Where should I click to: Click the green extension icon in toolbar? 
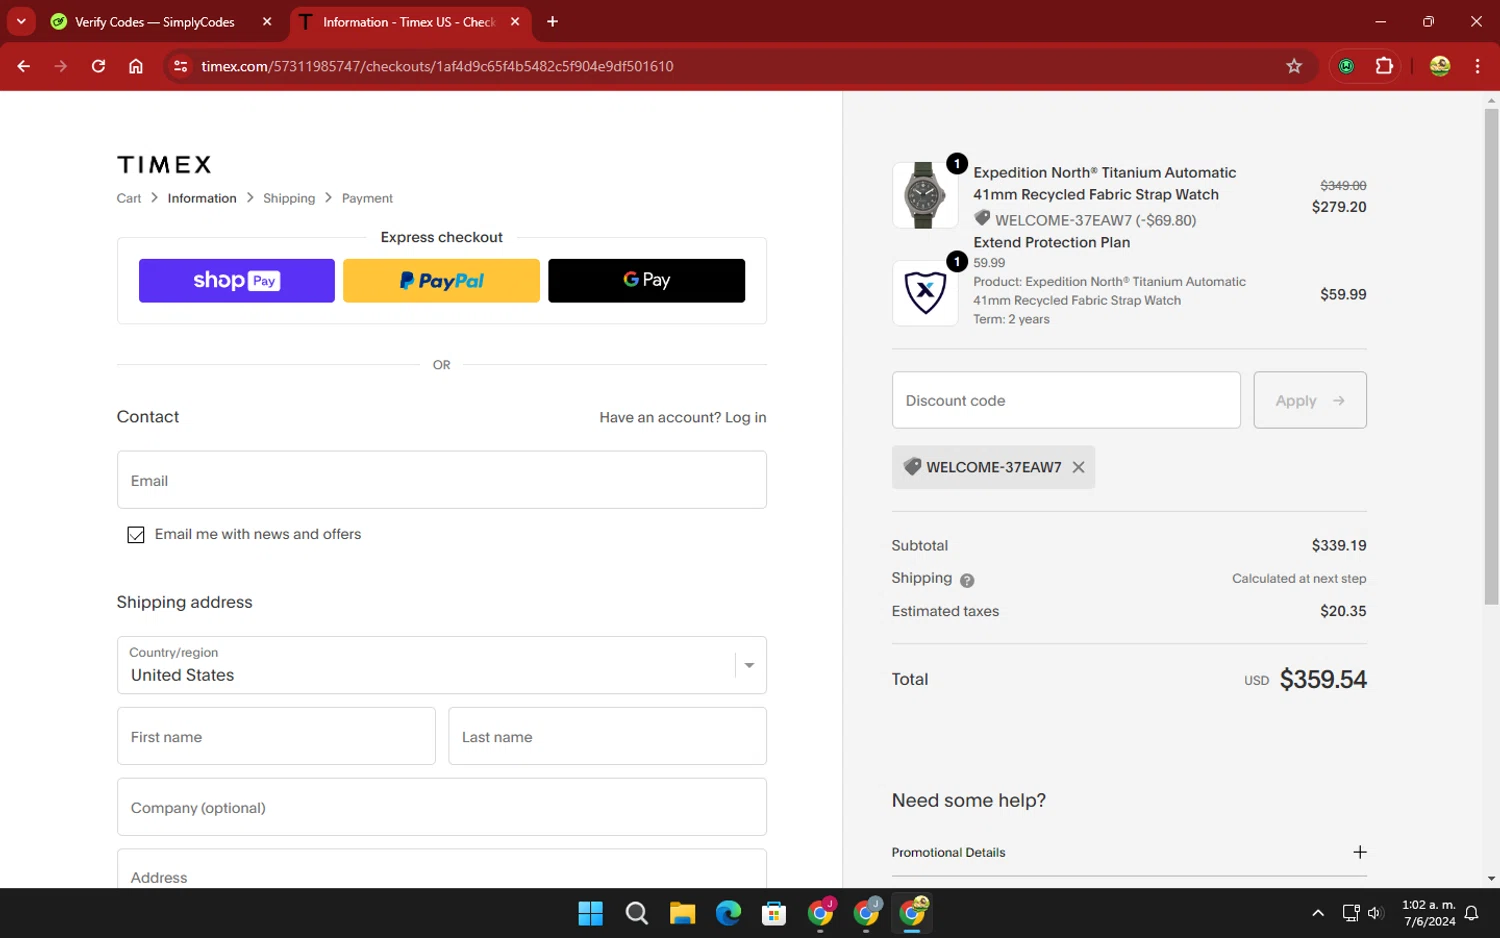1346,66
